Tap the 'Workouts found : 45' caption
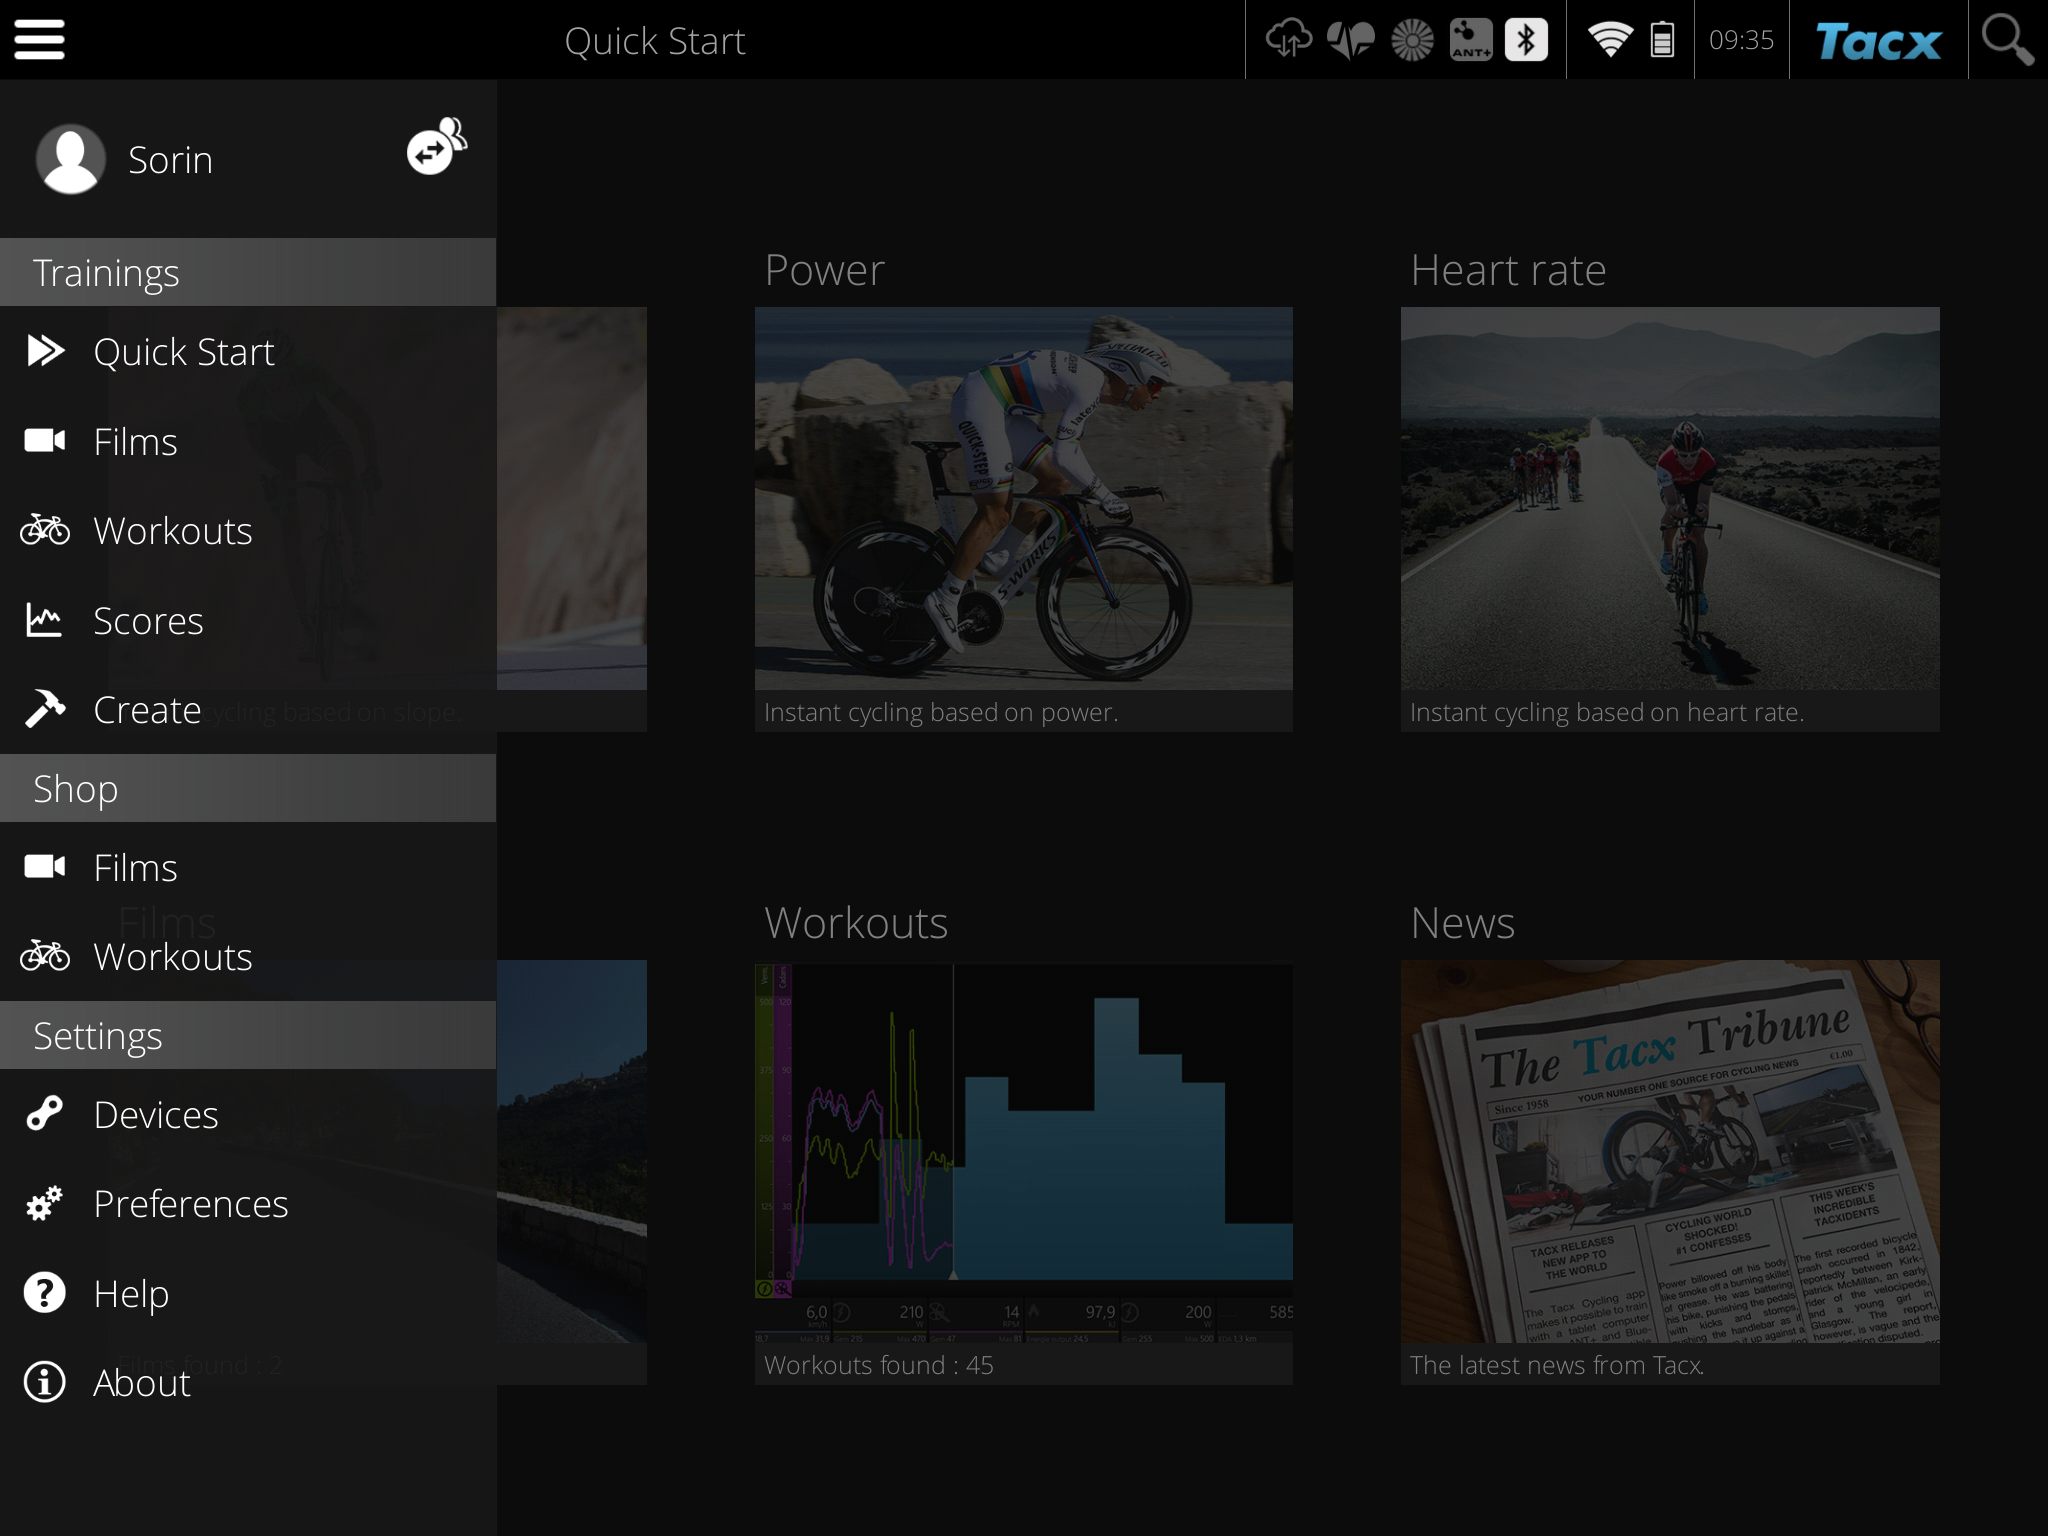Viewport: 2048px width, 1536px height. (879, 1365)
